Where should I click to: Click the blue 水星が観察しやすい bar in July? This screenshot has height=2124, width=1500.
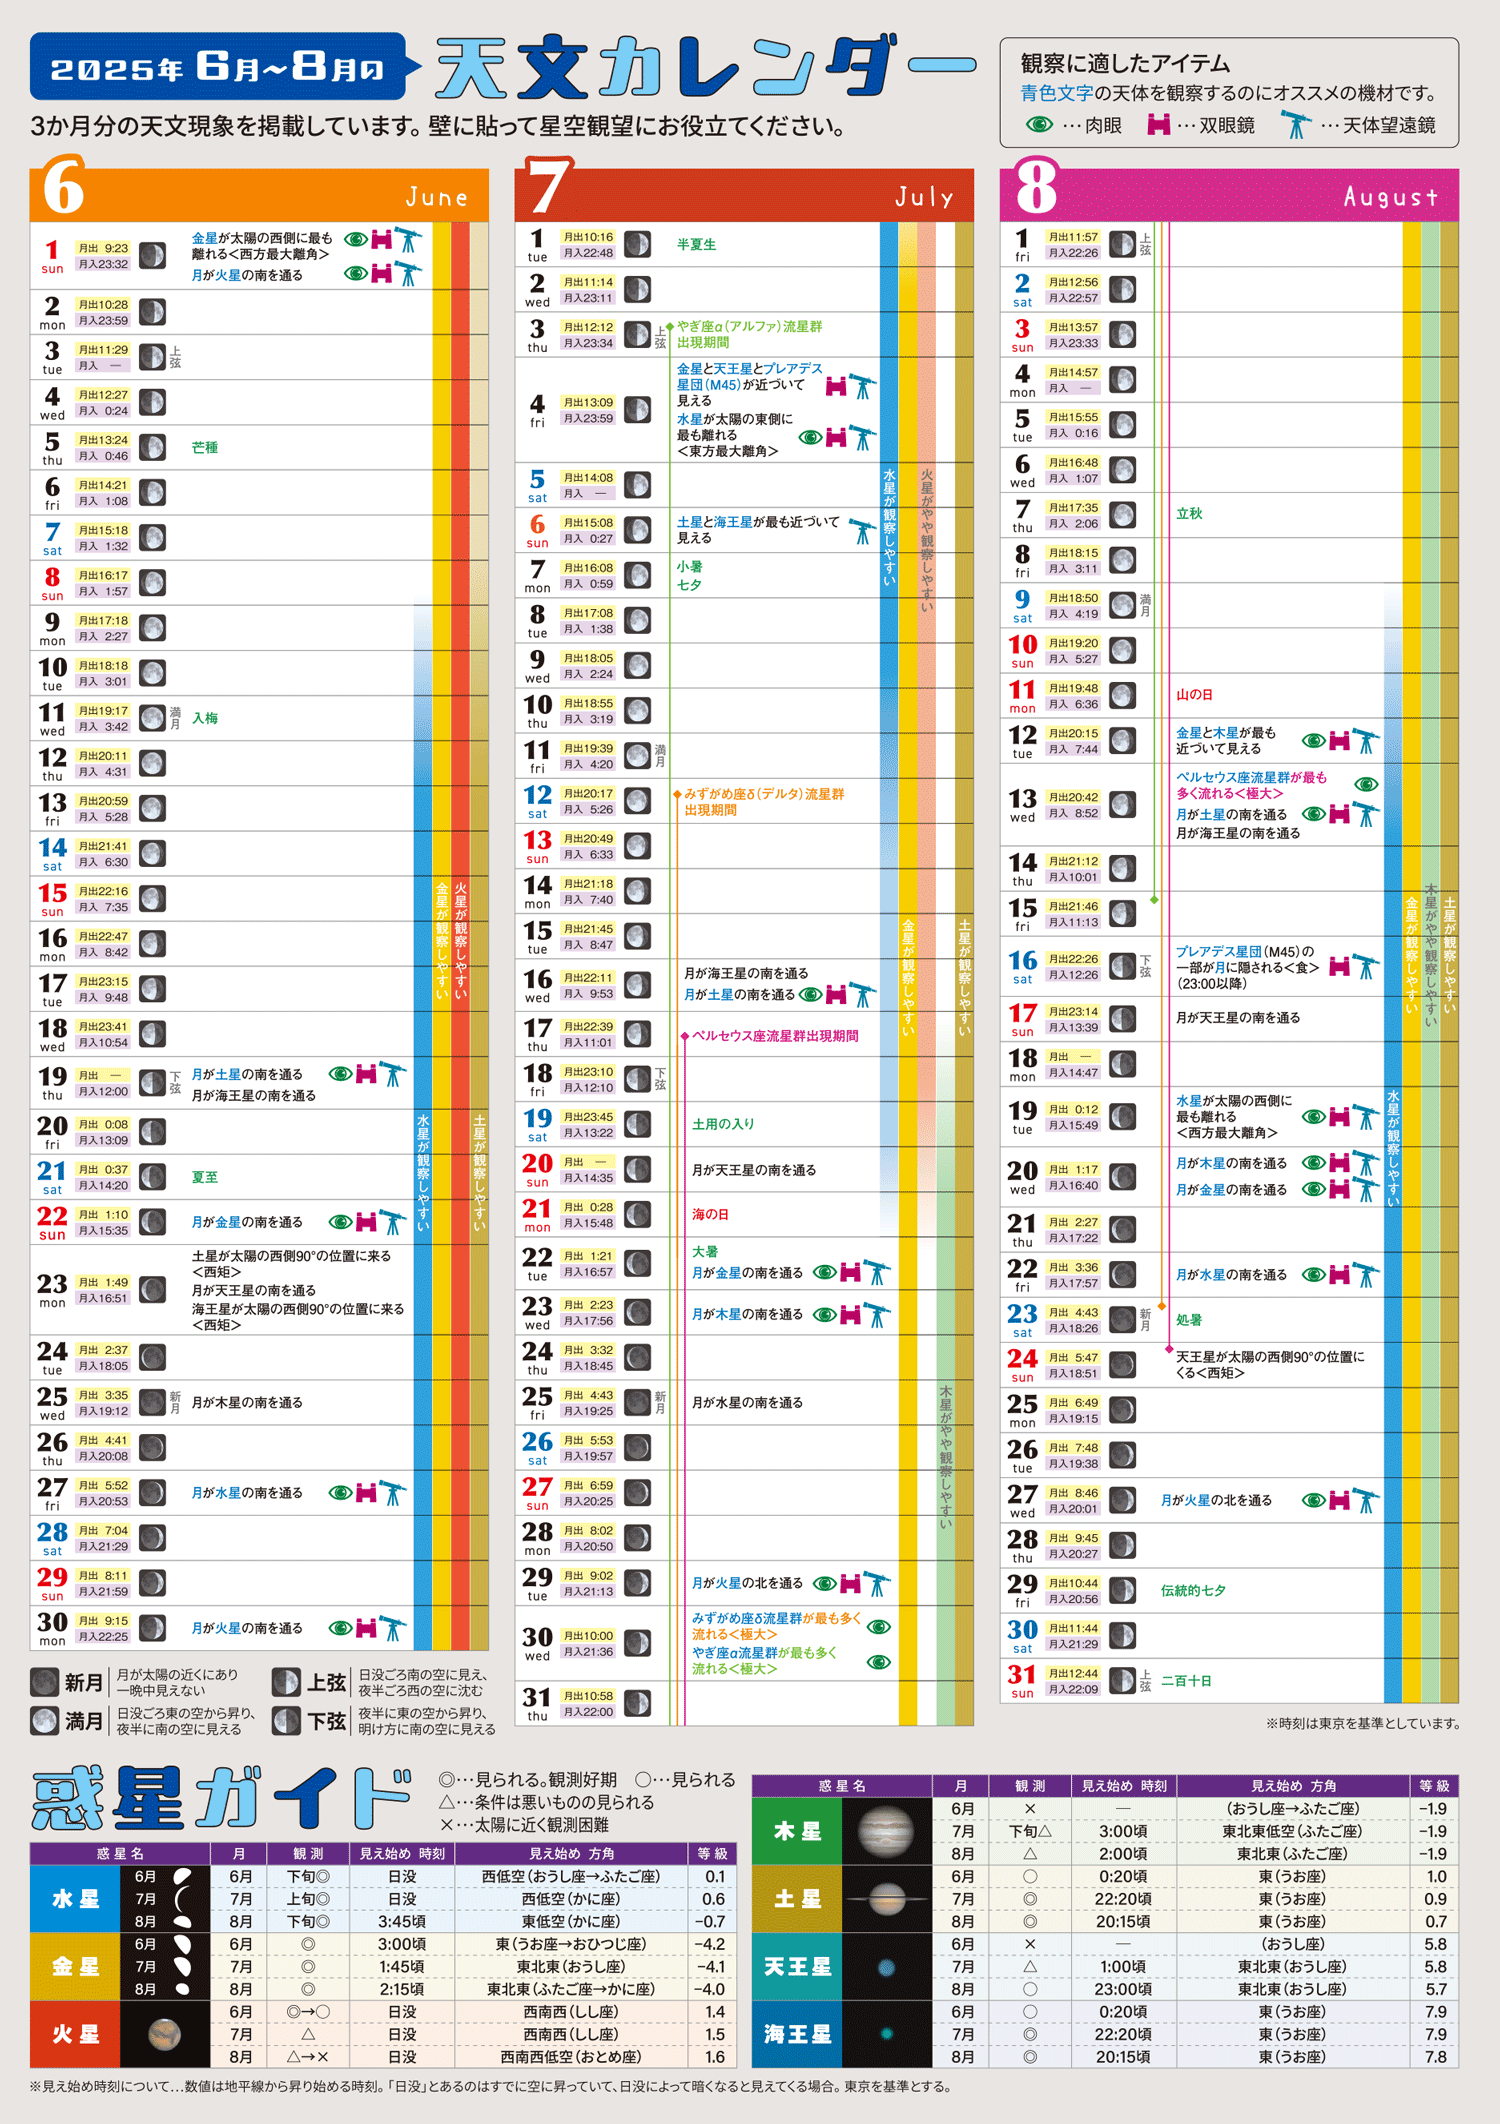point(888,525)
